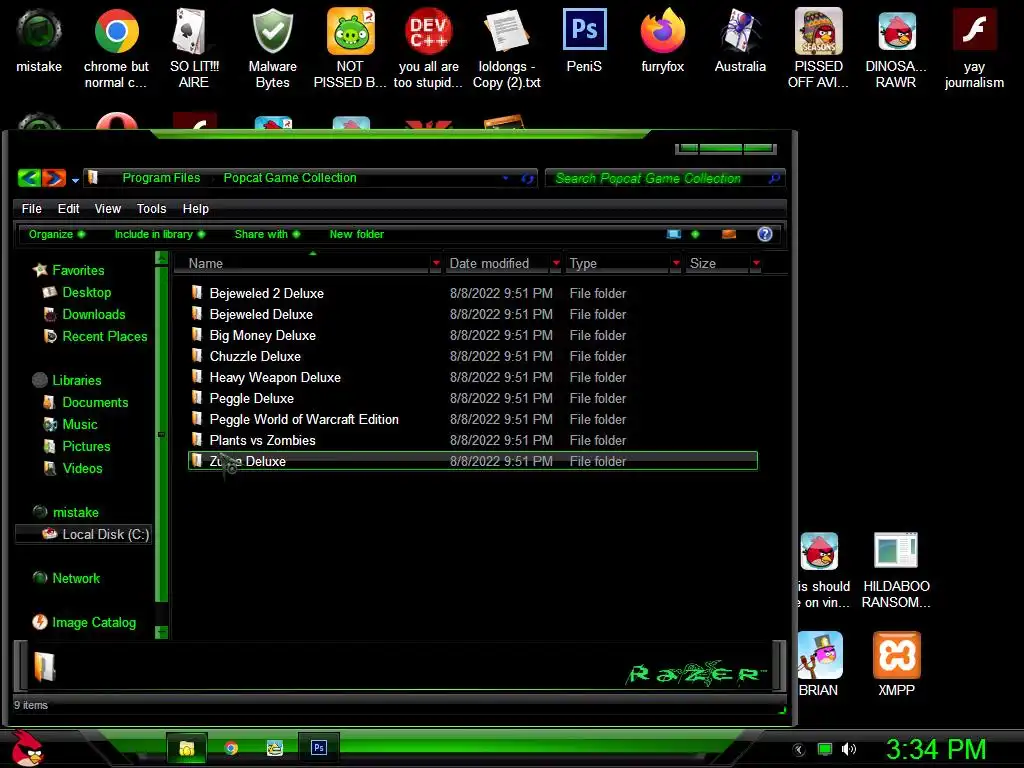
Task: Open the Tools menu
Action: click(x=152, y=209)
